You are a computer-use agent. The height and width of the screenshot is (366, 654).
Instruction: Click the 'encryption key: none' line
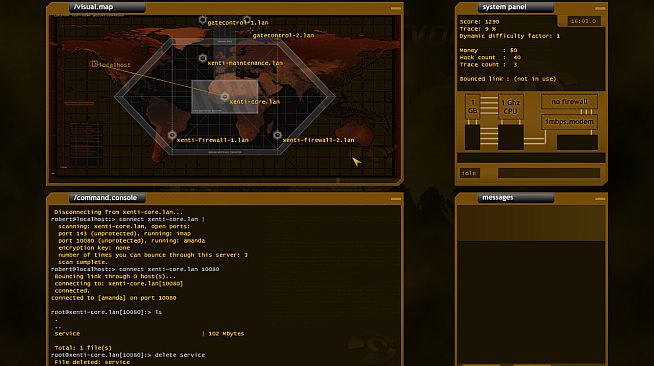point(94,248)
